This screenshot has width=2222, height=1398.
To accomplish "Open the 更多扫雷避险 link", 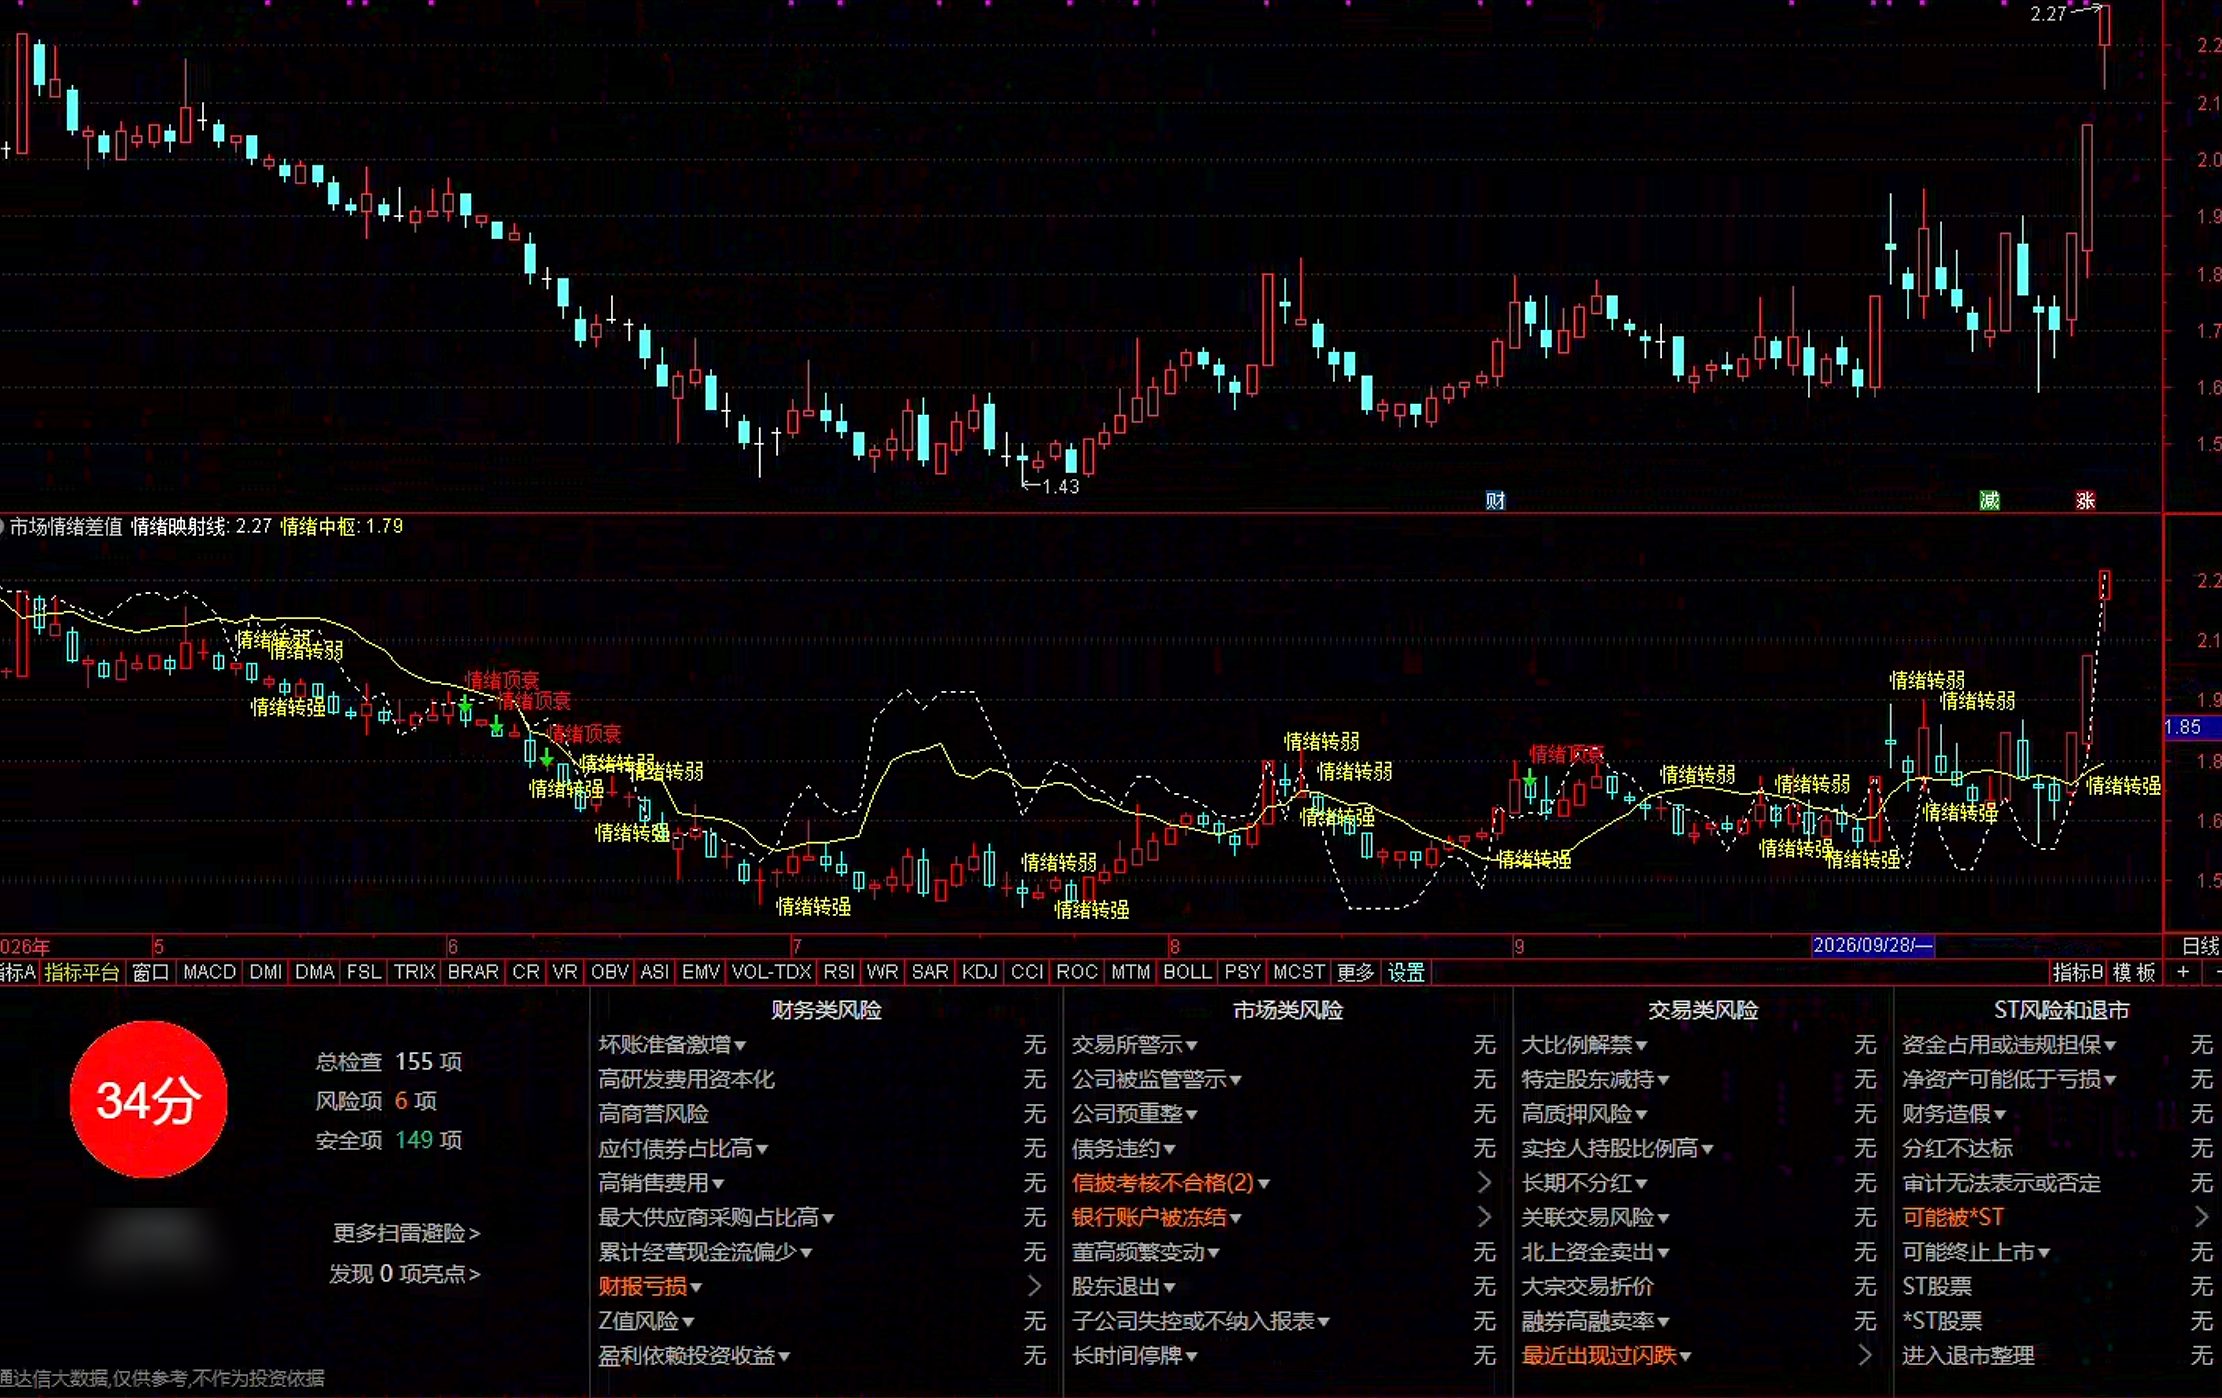I will tap(406, 1233).
